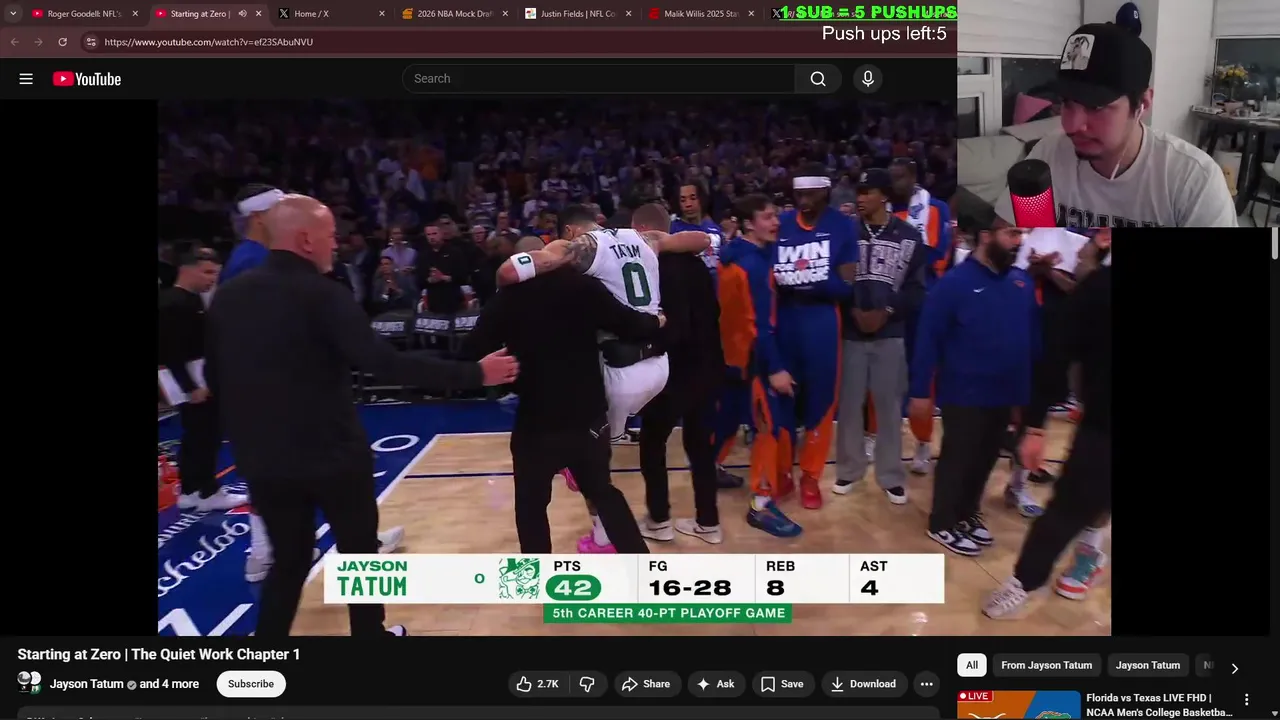Click the channel avatar icons
The height and width of the screenshot is (720, 1280).
click(x=29, y=683)
